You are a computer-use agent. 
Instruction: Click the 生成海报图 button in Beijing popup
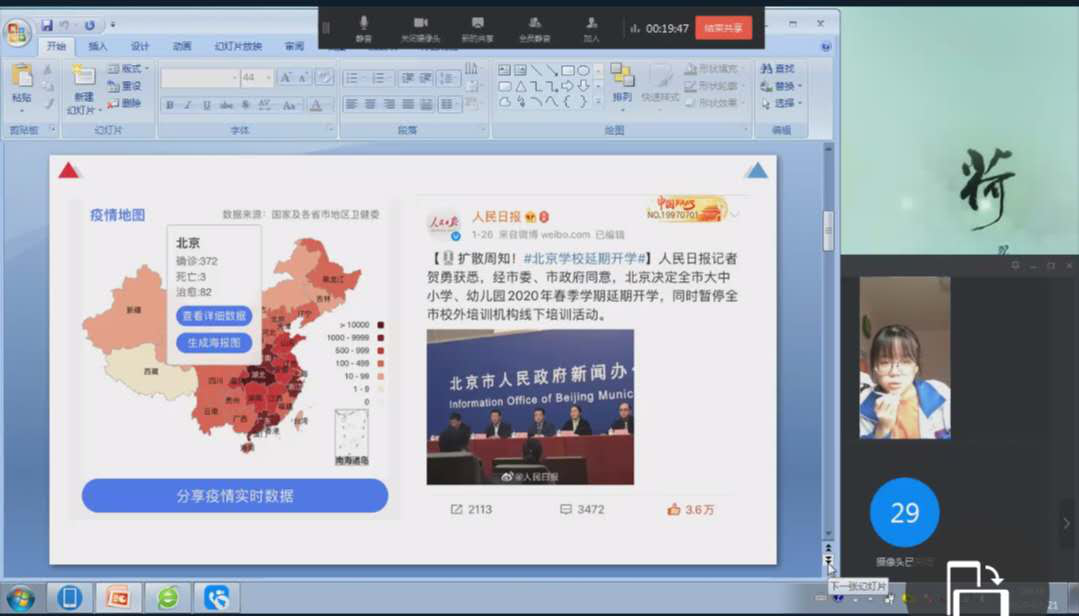tap(214, 343)
